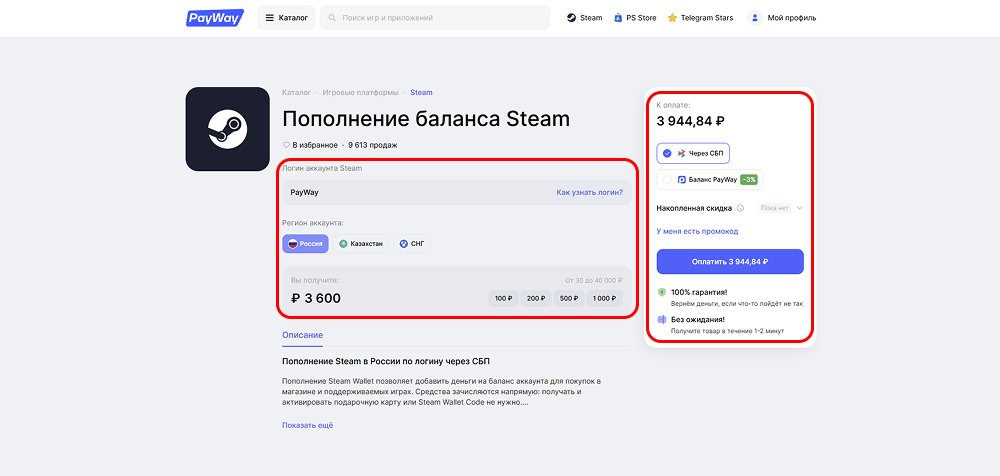Viewport: 1000px width, 476px height.
Task: Open PS Store from the header
Action: tap(635, 18)
